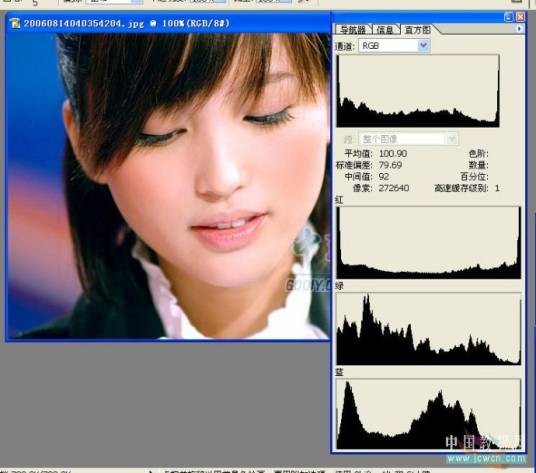The image size is (536, 473).
Task: Click inside the composite RGB histogram graph
Action: (418, 91)
